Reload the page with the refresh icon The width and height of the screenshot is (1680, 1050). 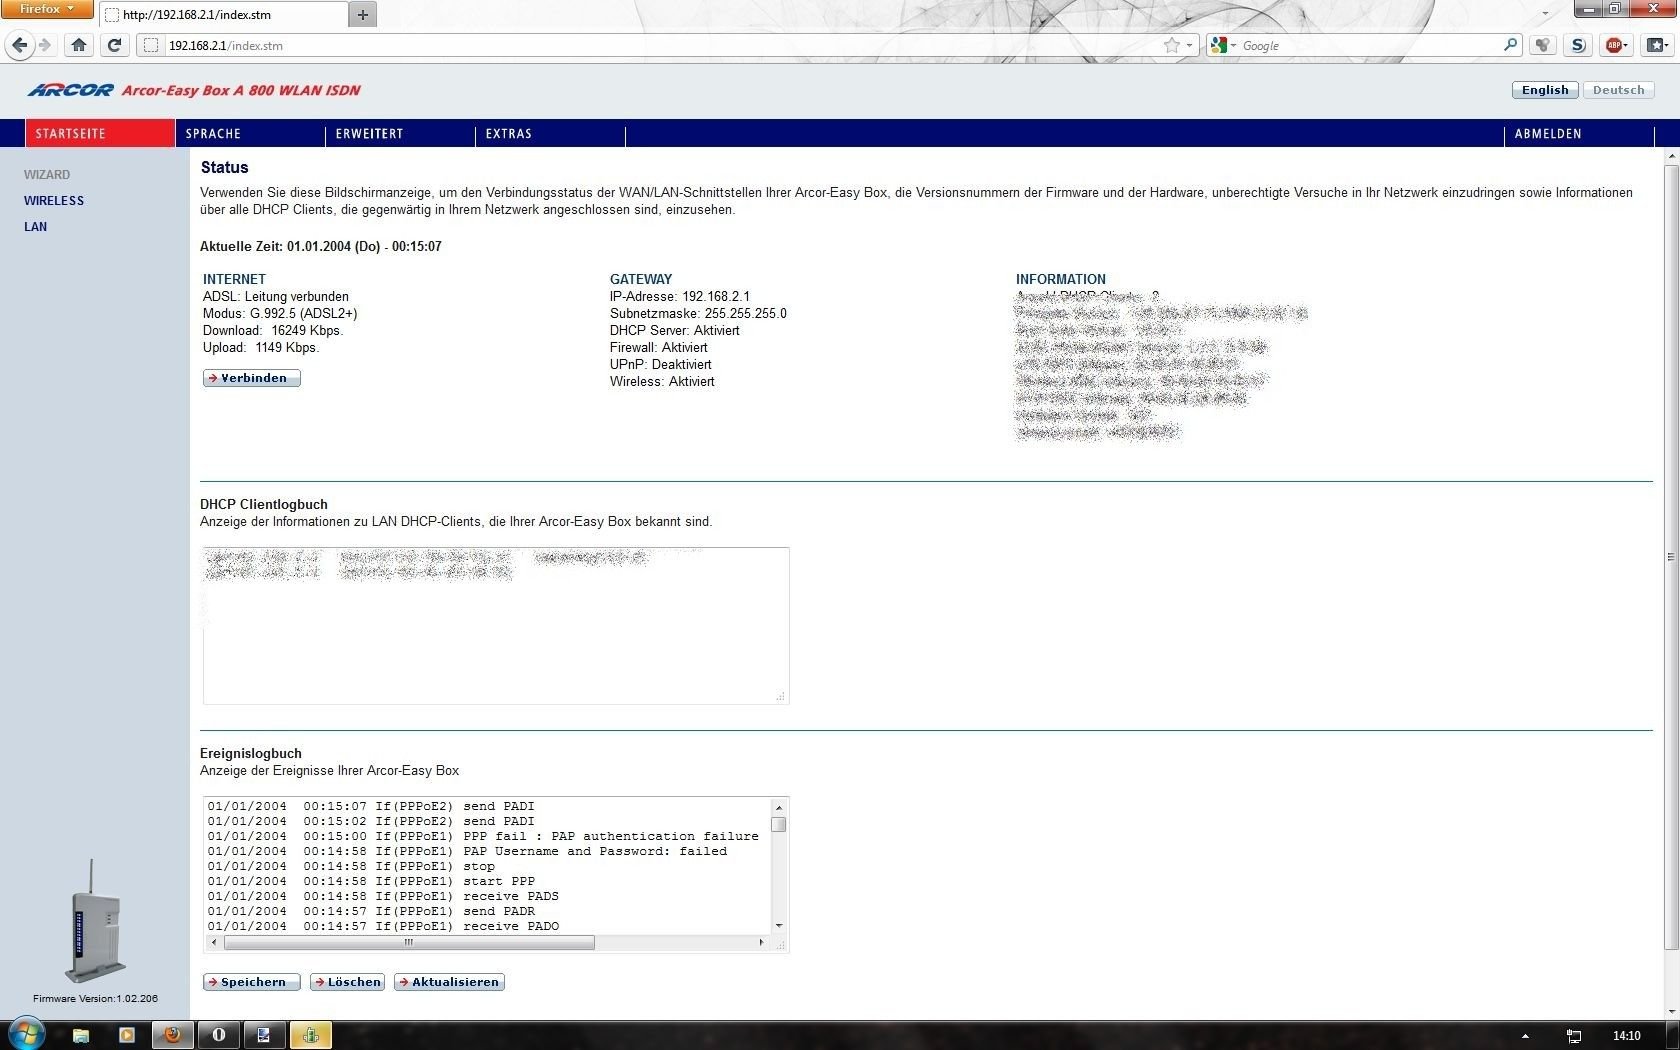115,45
